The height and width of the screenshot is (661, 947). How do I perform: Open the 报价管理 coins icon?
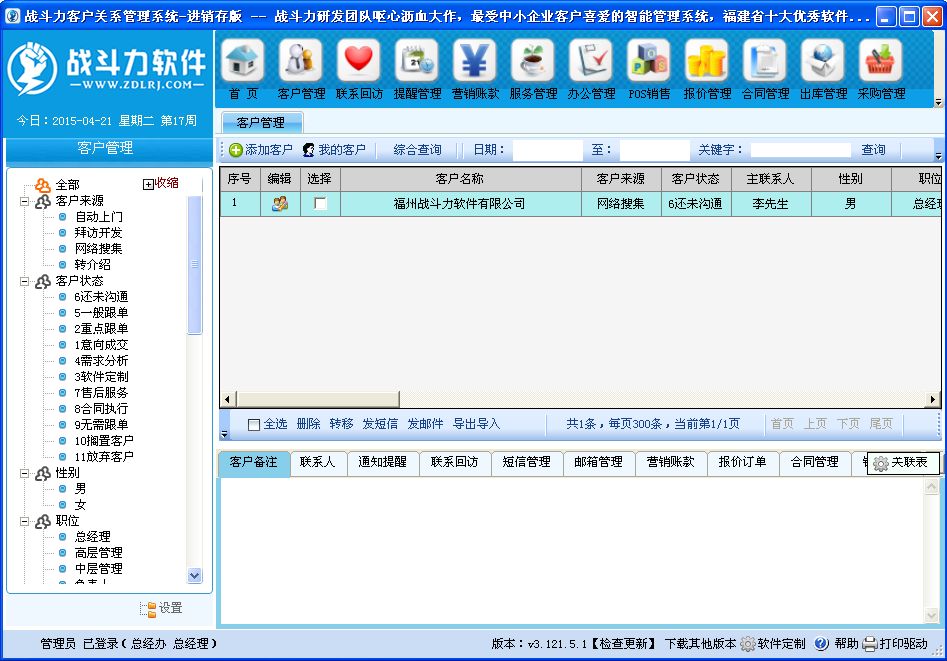click(707, 60)
